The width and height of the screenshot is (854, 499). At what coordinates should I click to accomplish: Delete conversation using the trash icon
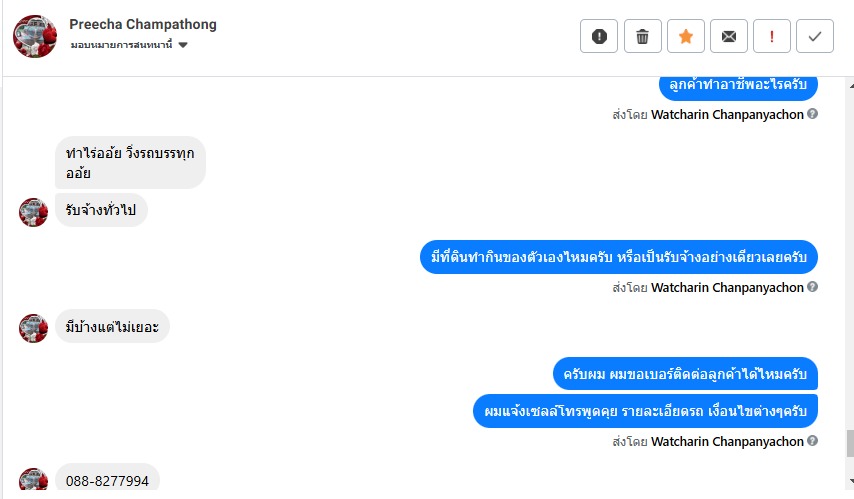point(642,37)
